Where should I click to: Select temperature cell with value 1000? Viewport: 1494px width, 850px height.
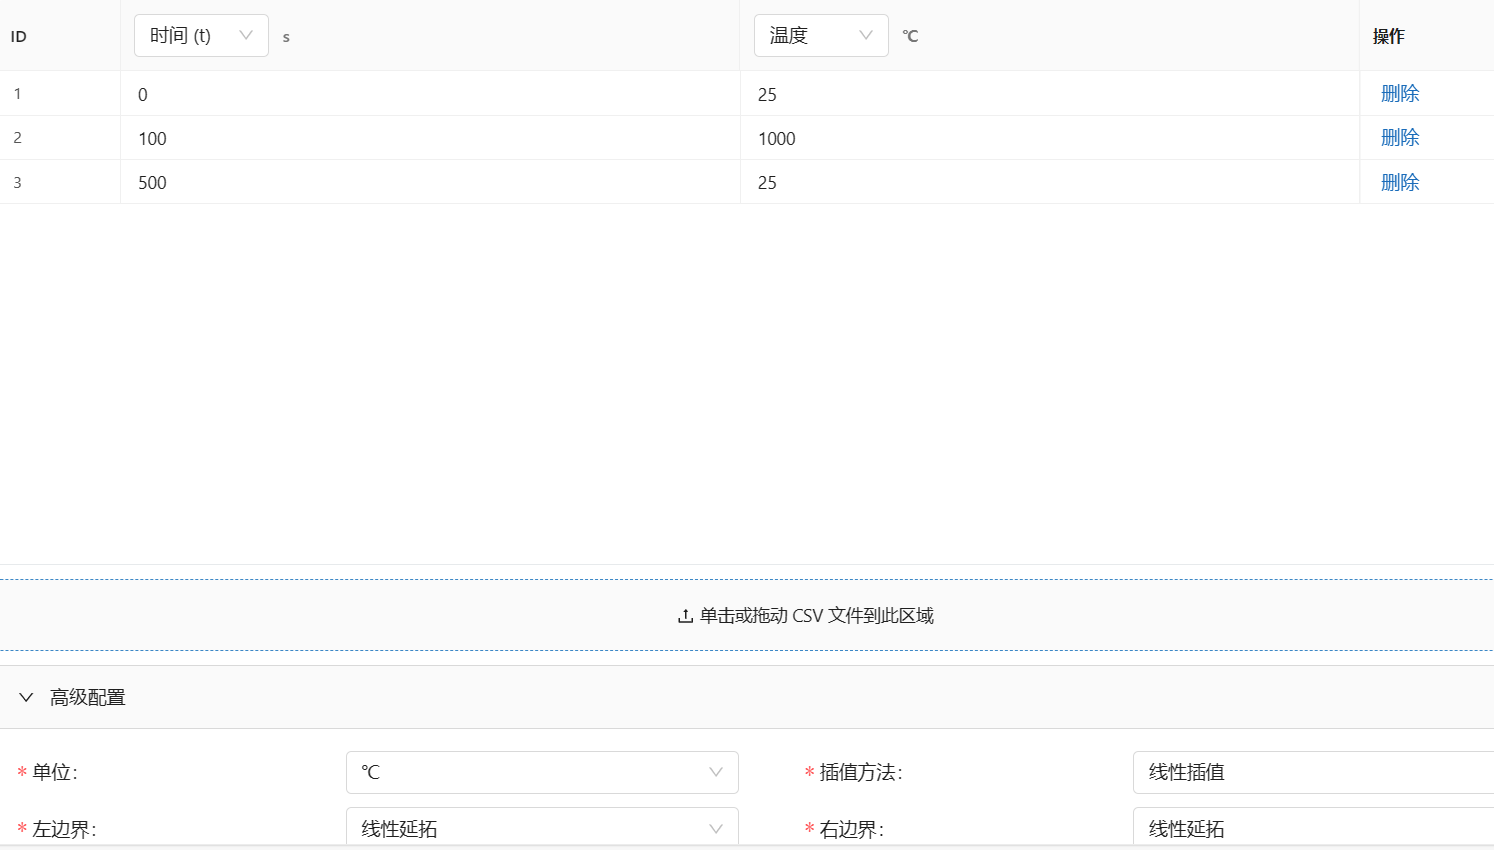tap(1050, 138)
